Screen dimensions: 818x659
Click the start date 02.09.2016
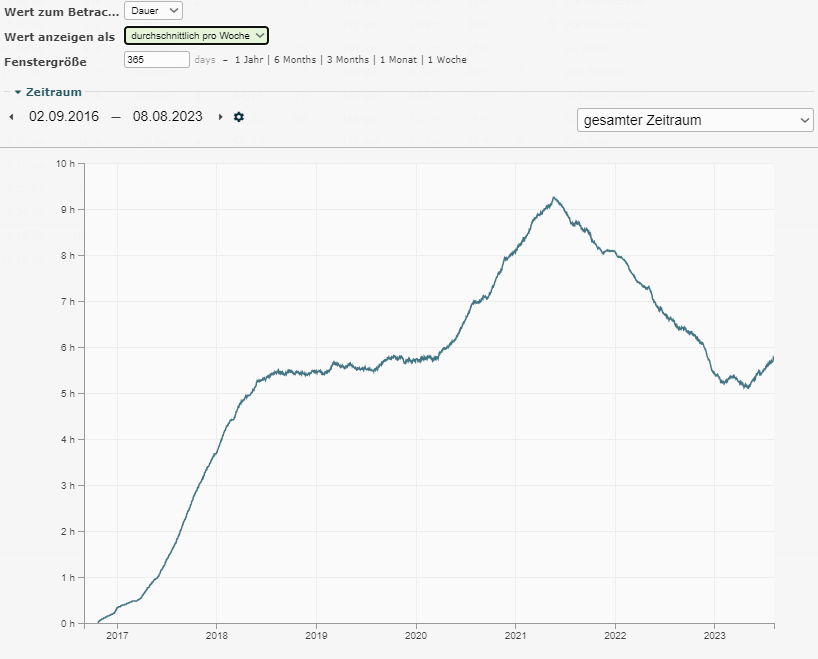tap(64, 117)
